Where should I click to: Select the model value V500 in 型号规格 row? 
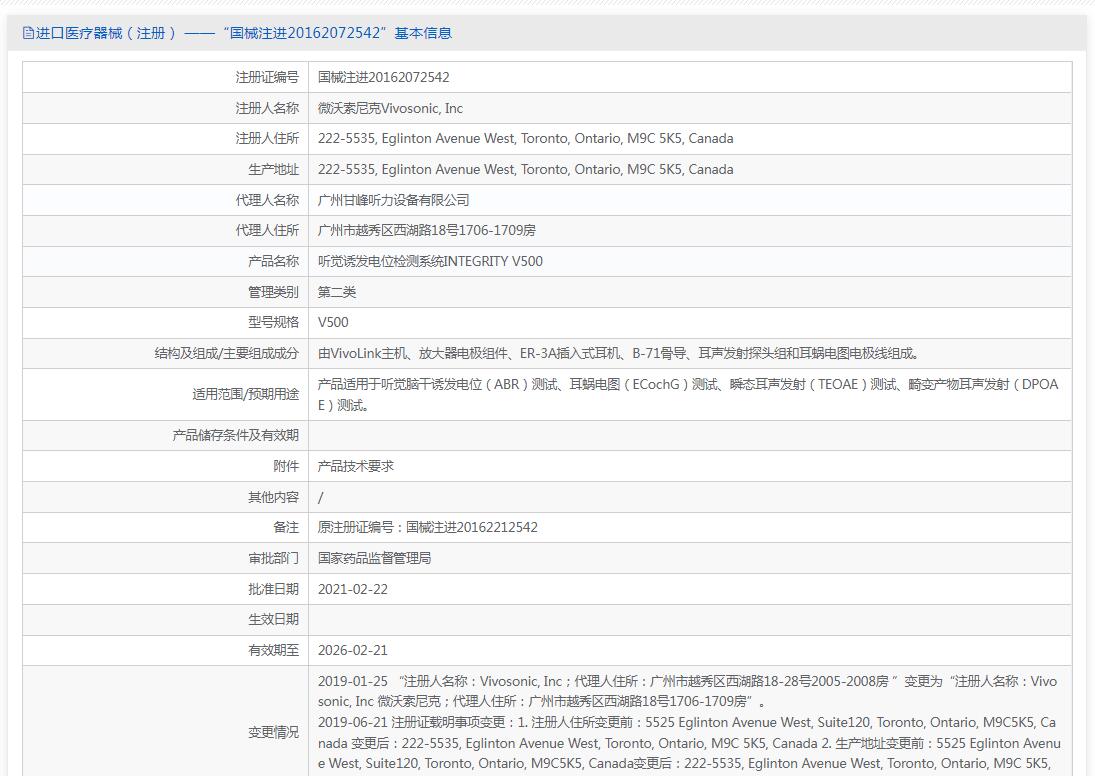[x=333, y=322]
